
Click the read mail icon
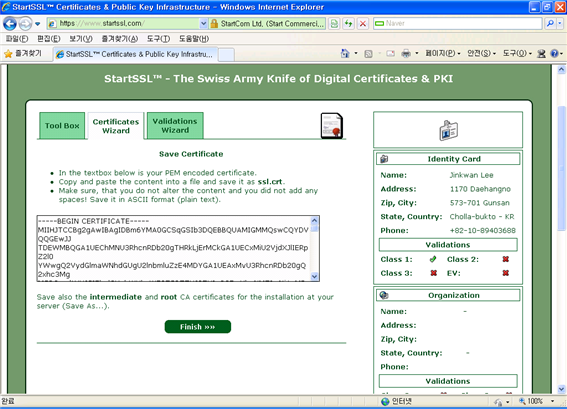tap(390, 54)
